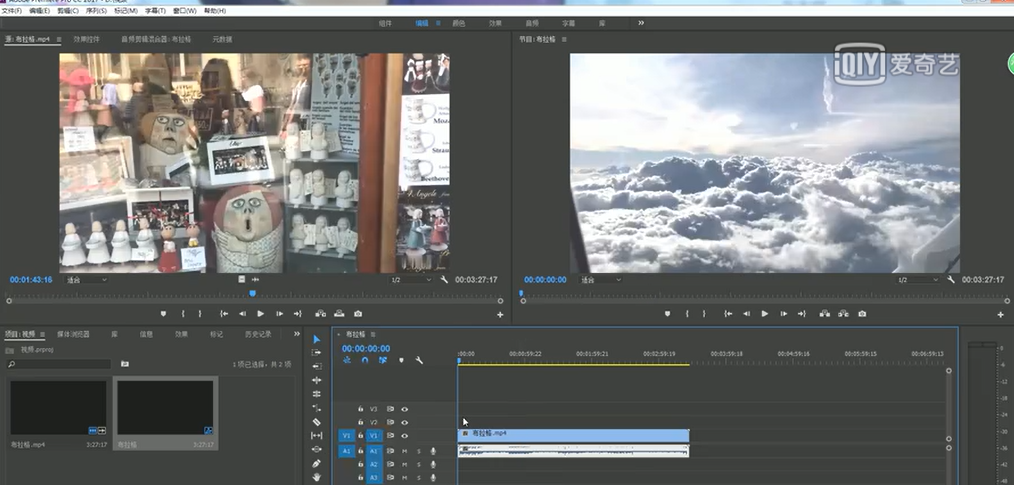The image size is (1014, 485).
Task: Open timeline 布拉格 panel menu icon
Action: coord(373,334)
